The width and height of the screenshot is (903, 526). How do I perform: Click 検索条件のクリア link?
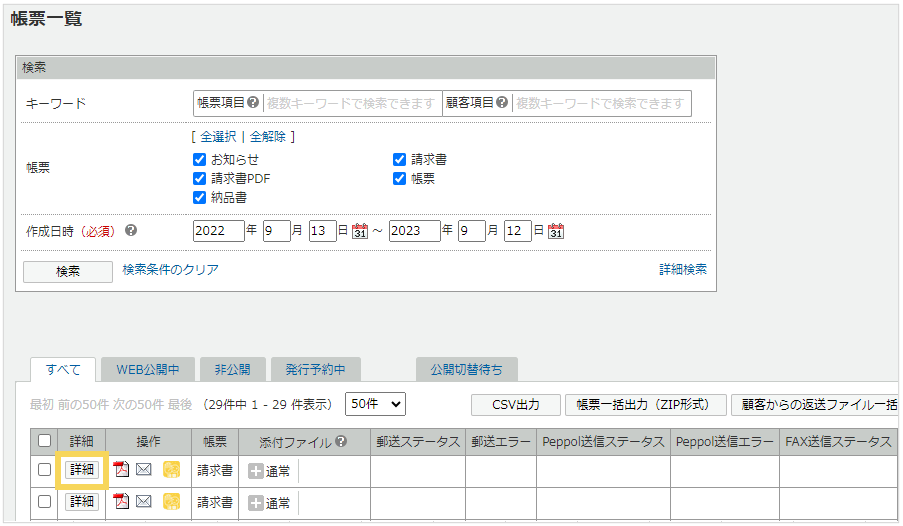[170, 269]
